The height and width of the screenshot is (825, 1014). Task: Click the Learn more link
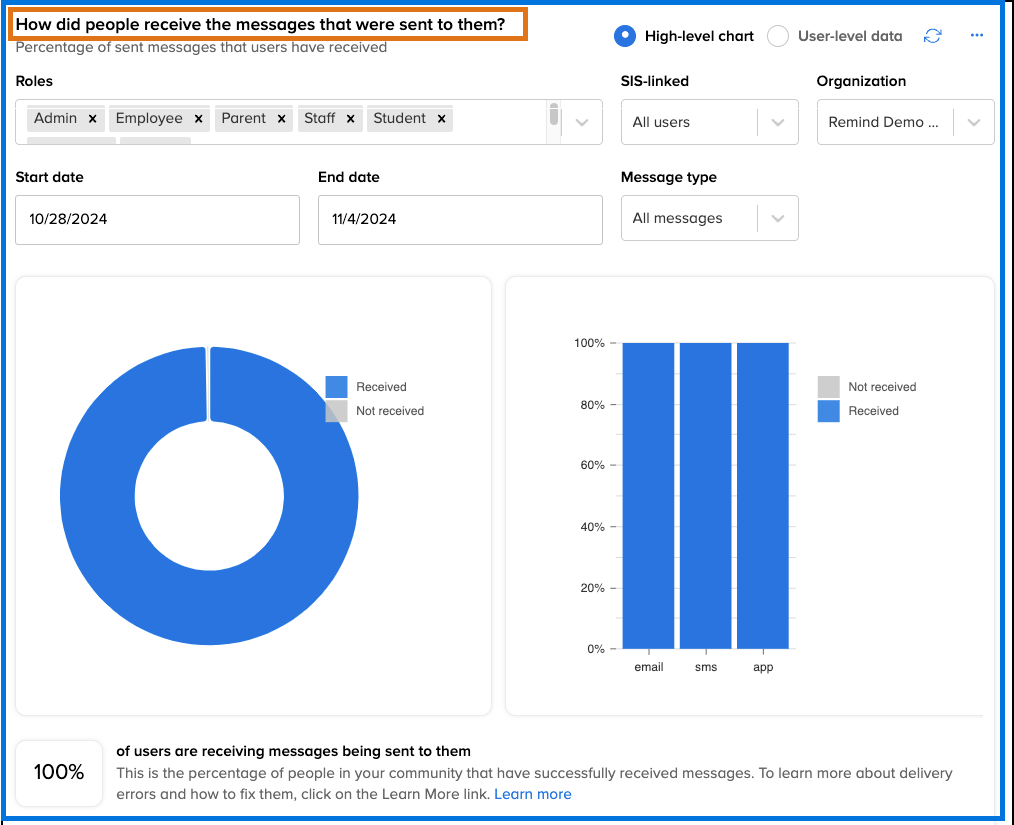[533, 794]
